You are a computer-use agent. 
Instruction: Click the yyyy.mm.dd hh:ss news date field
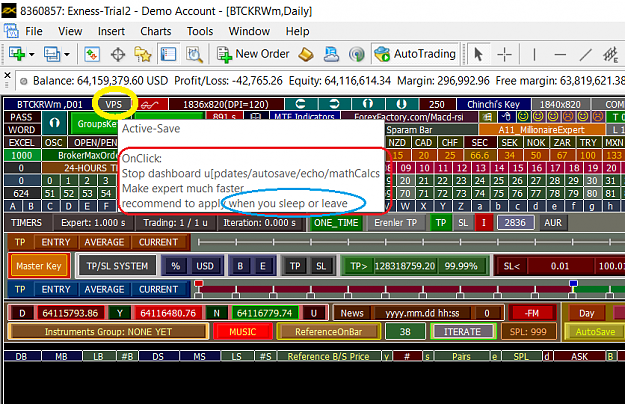(x=423, y=313)
